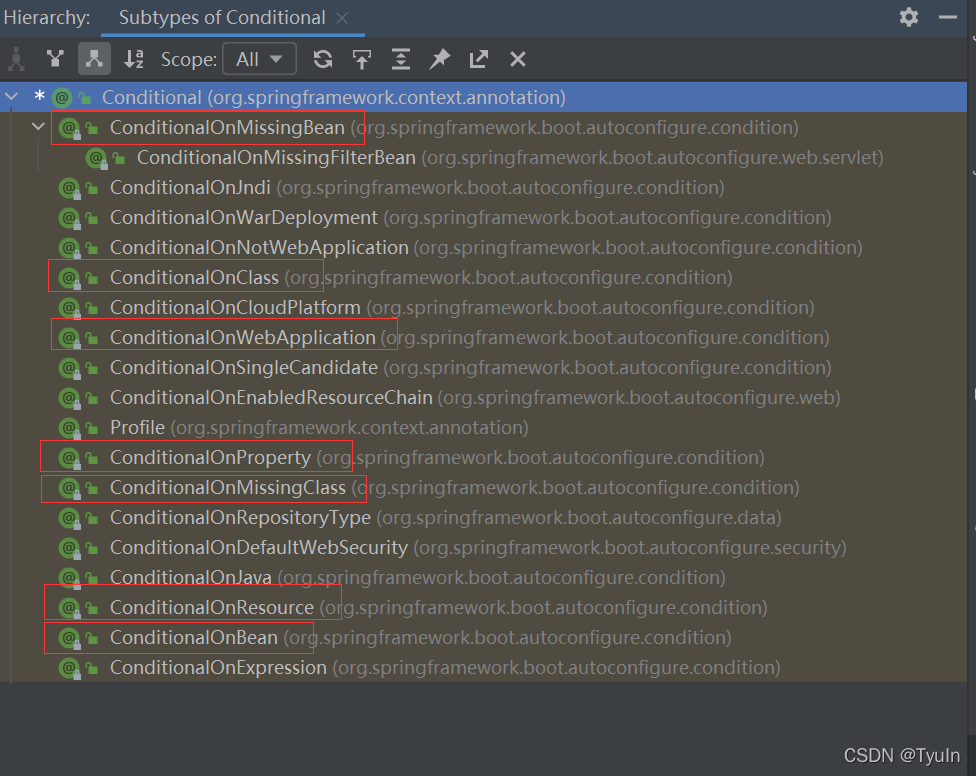Open the Scope All dropdown
Screen dimensions: 976x776
tap(259, 59)
